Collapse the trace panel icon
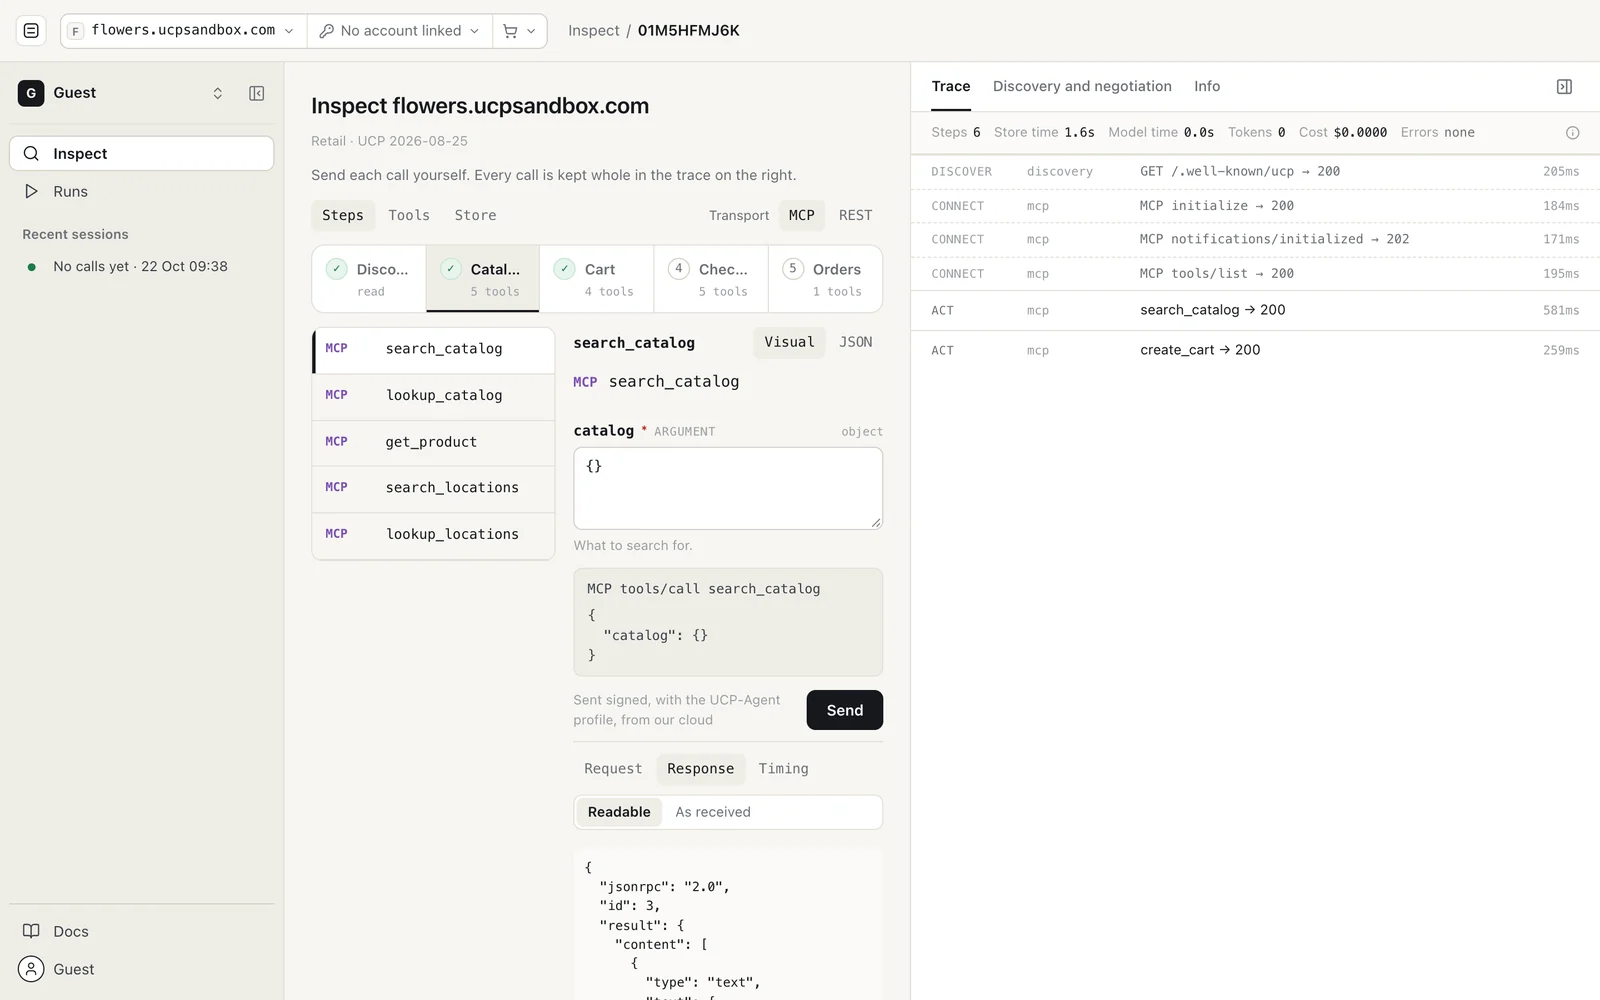The image size is (1600, 1000). 1564,87
